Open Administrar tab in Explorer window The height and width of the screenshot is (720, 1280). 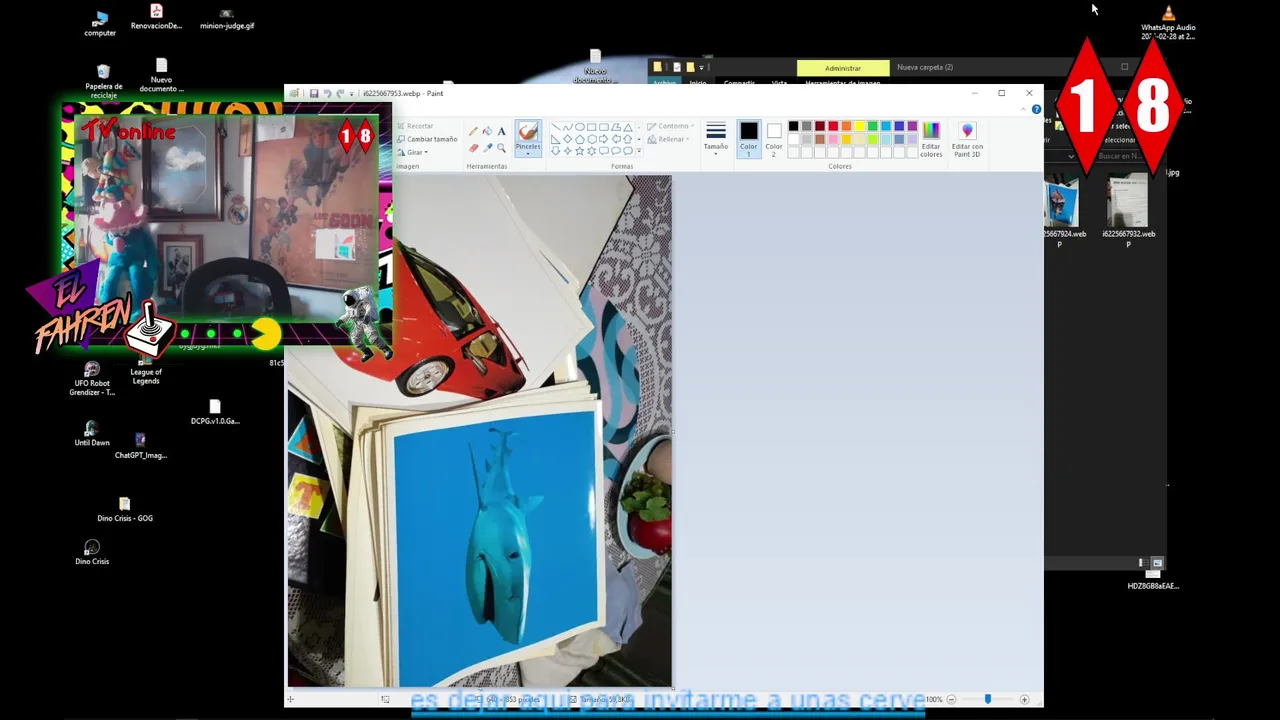point(843,68)
